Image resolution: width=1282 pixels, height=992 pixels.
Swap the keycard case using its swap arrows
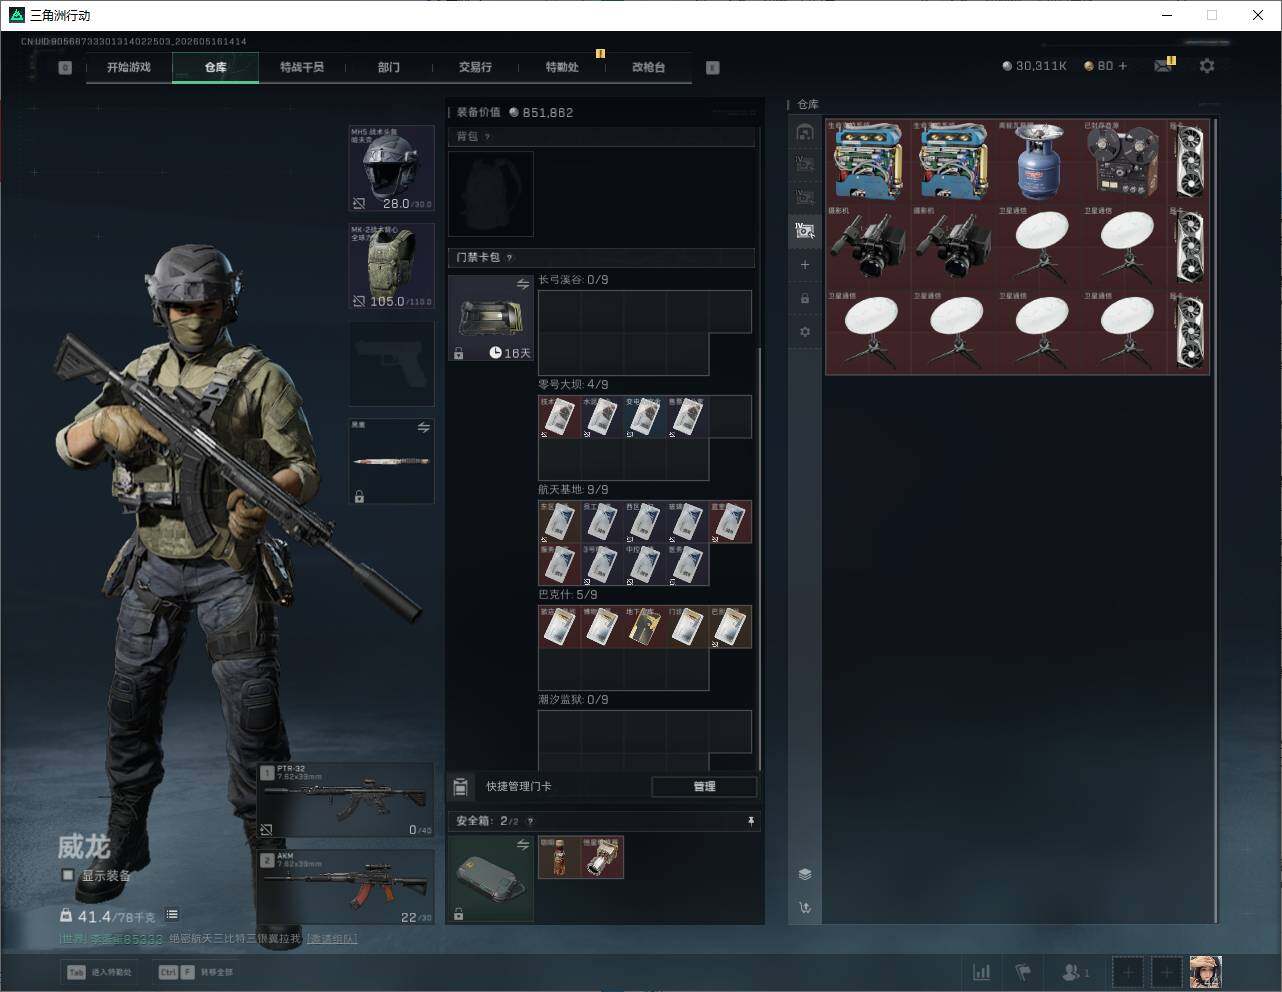[x=522, y=285]
